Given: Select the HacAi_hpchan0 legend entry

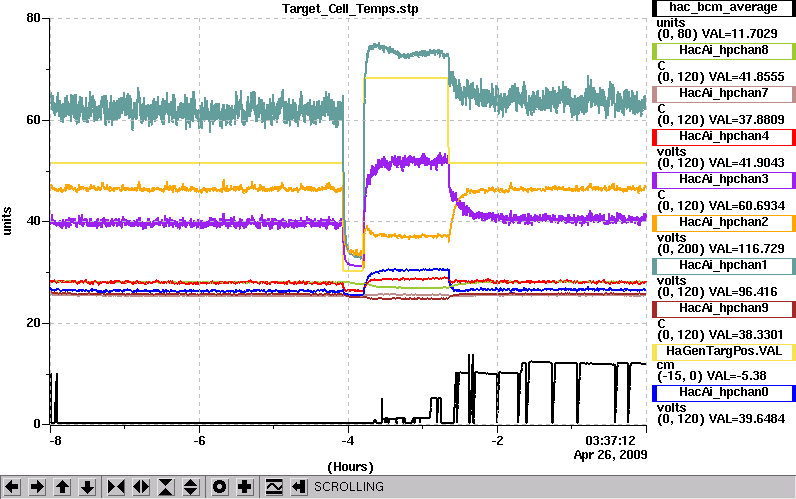Looking at the screenshot, I should pyautogui.click(x=723, y=393).
